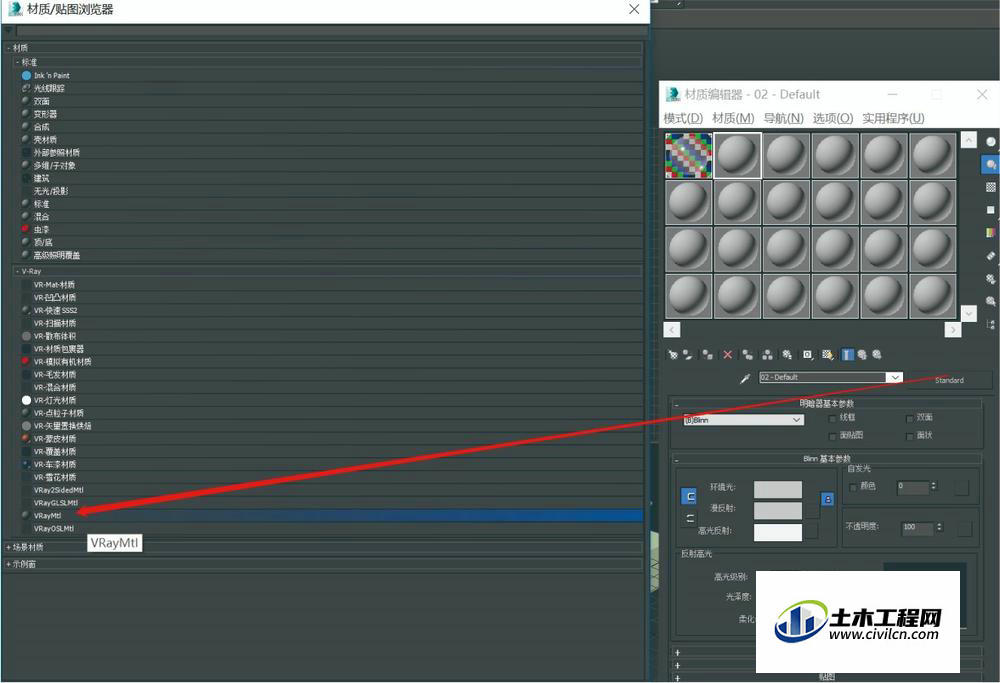Screen dimensions: 1000x683
Task: Open the 实用程序(U) menu
Action: click(893, 118)
